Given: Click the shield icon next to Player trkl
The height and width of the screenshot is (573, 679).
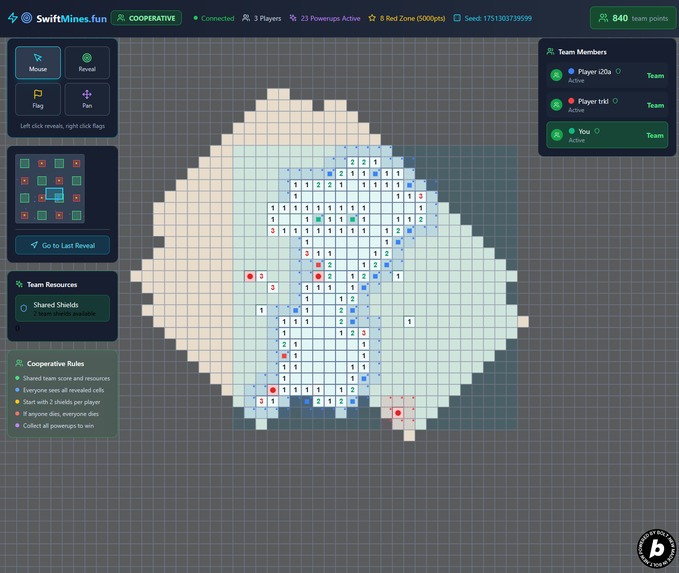Looking at the screenshot, I should click(615, 101).
